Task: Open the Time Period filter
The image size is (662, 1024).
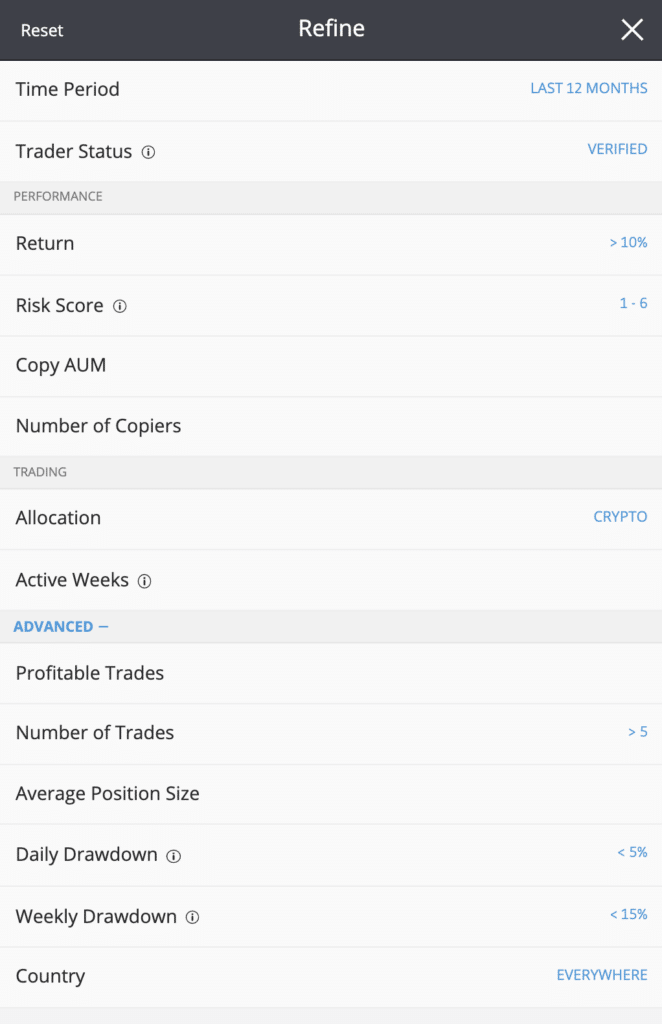Action: tap(331, 90)
